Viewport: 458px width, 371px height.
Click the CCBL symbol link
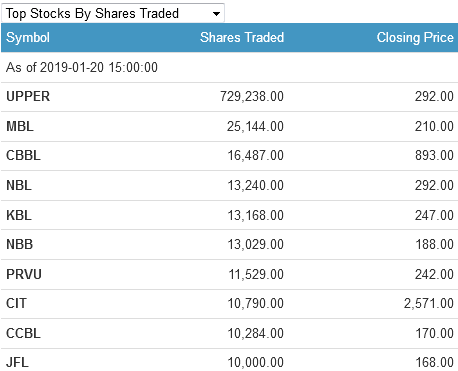23,333
